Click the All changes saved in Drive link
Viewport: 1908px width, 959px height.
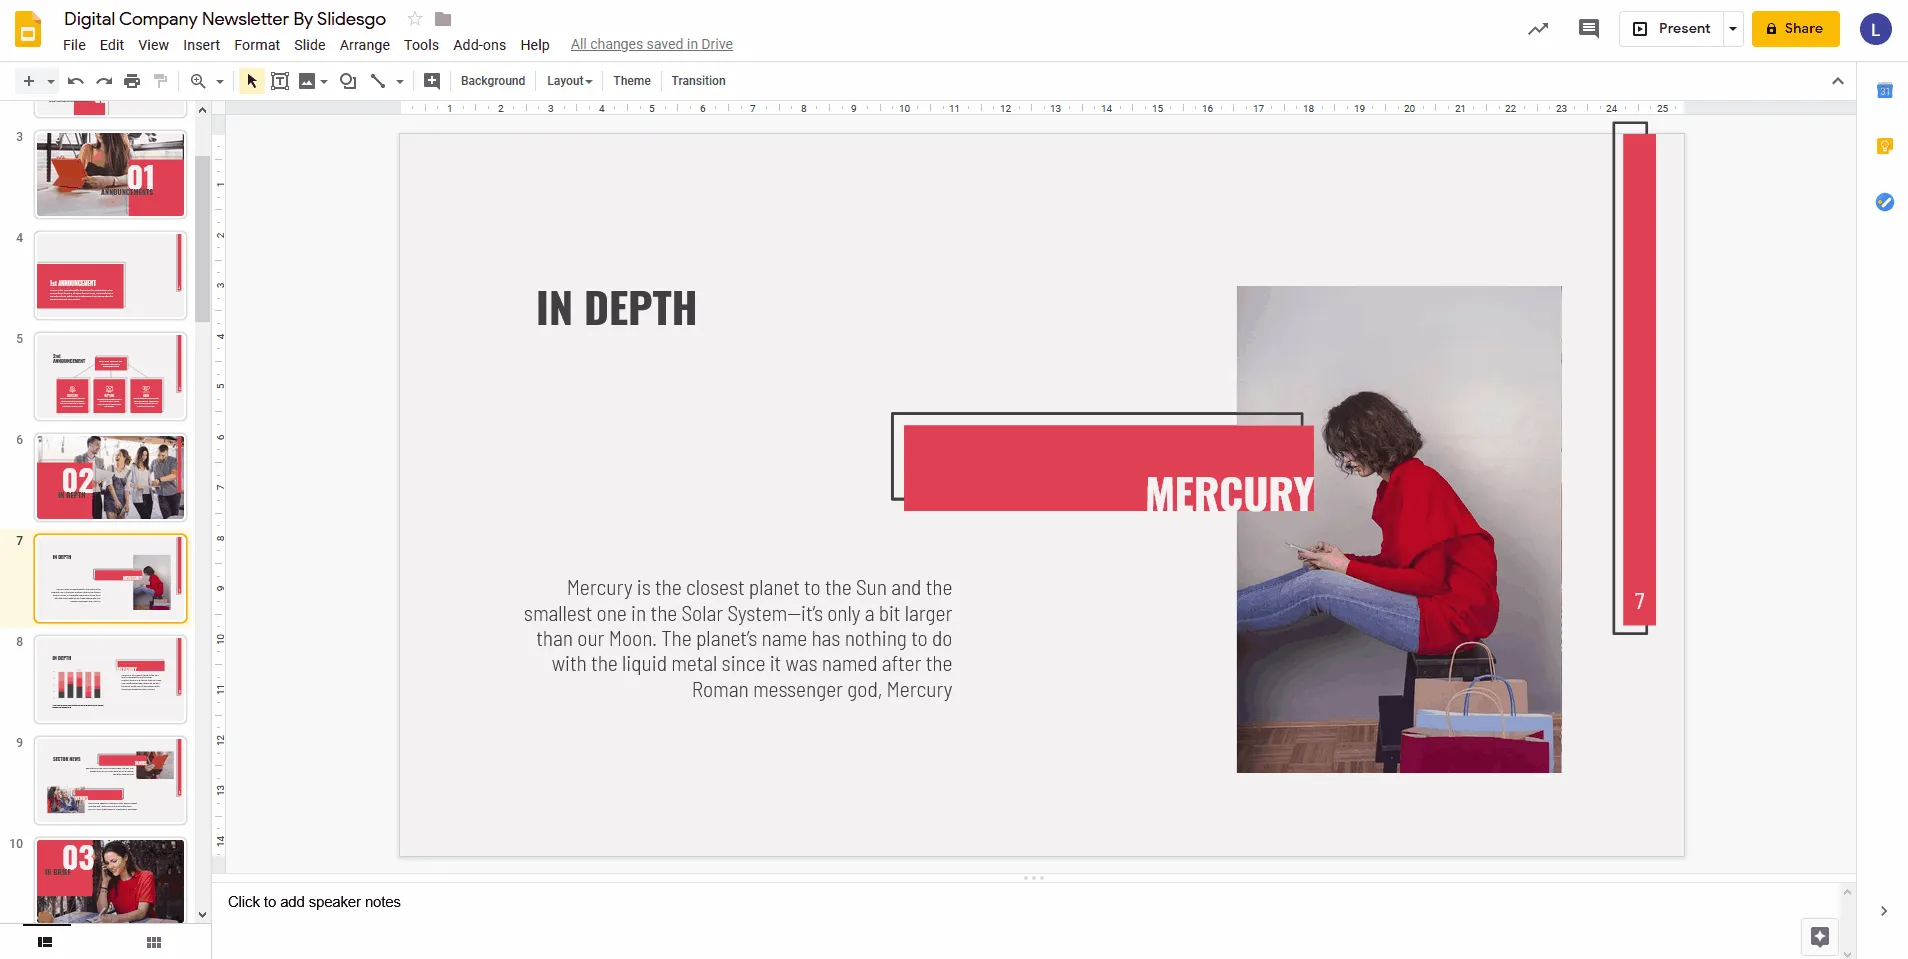[651, 44]
